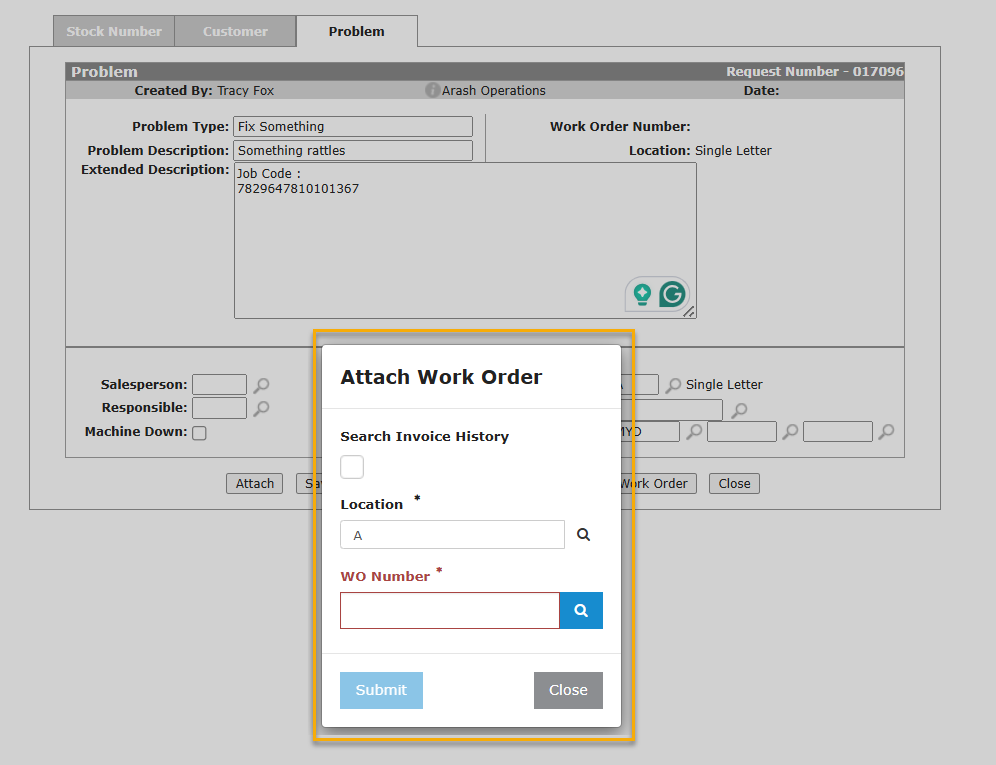Toggle the Machine Down checkbox

tap(199, 433)
